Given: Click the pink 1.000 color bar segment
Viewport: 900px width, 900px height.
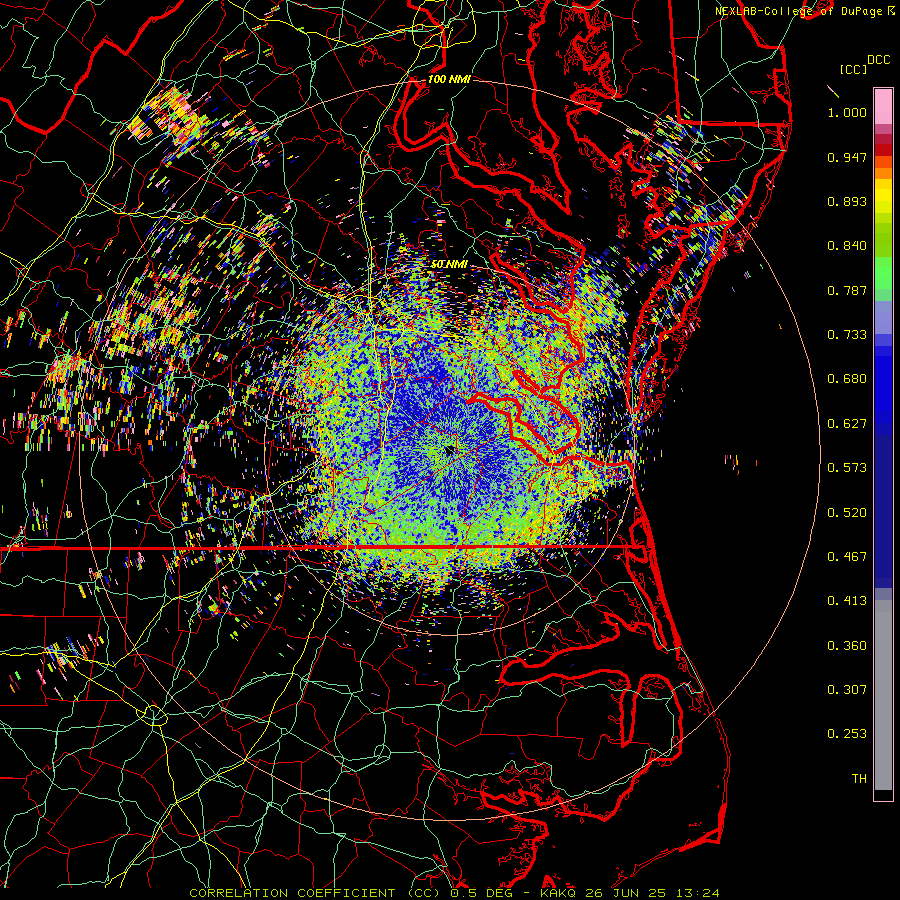Looking at the screenshot, I should click(x=883, y=107).
